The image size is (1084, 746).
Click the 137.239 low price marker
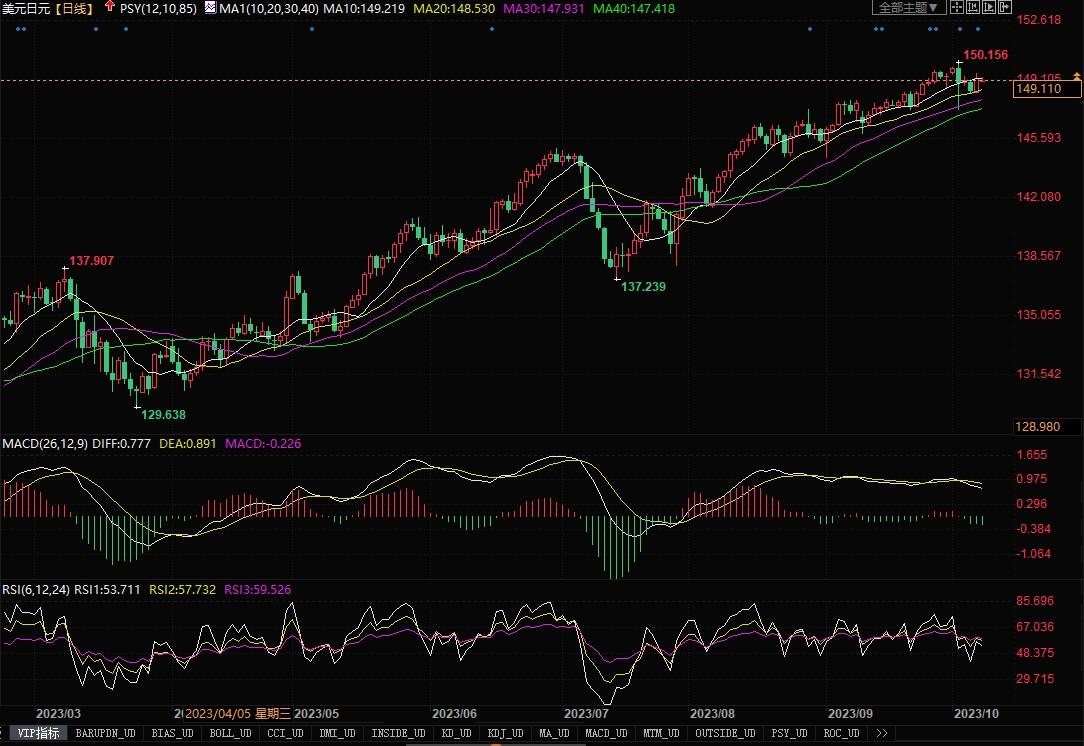coord(643,286)
